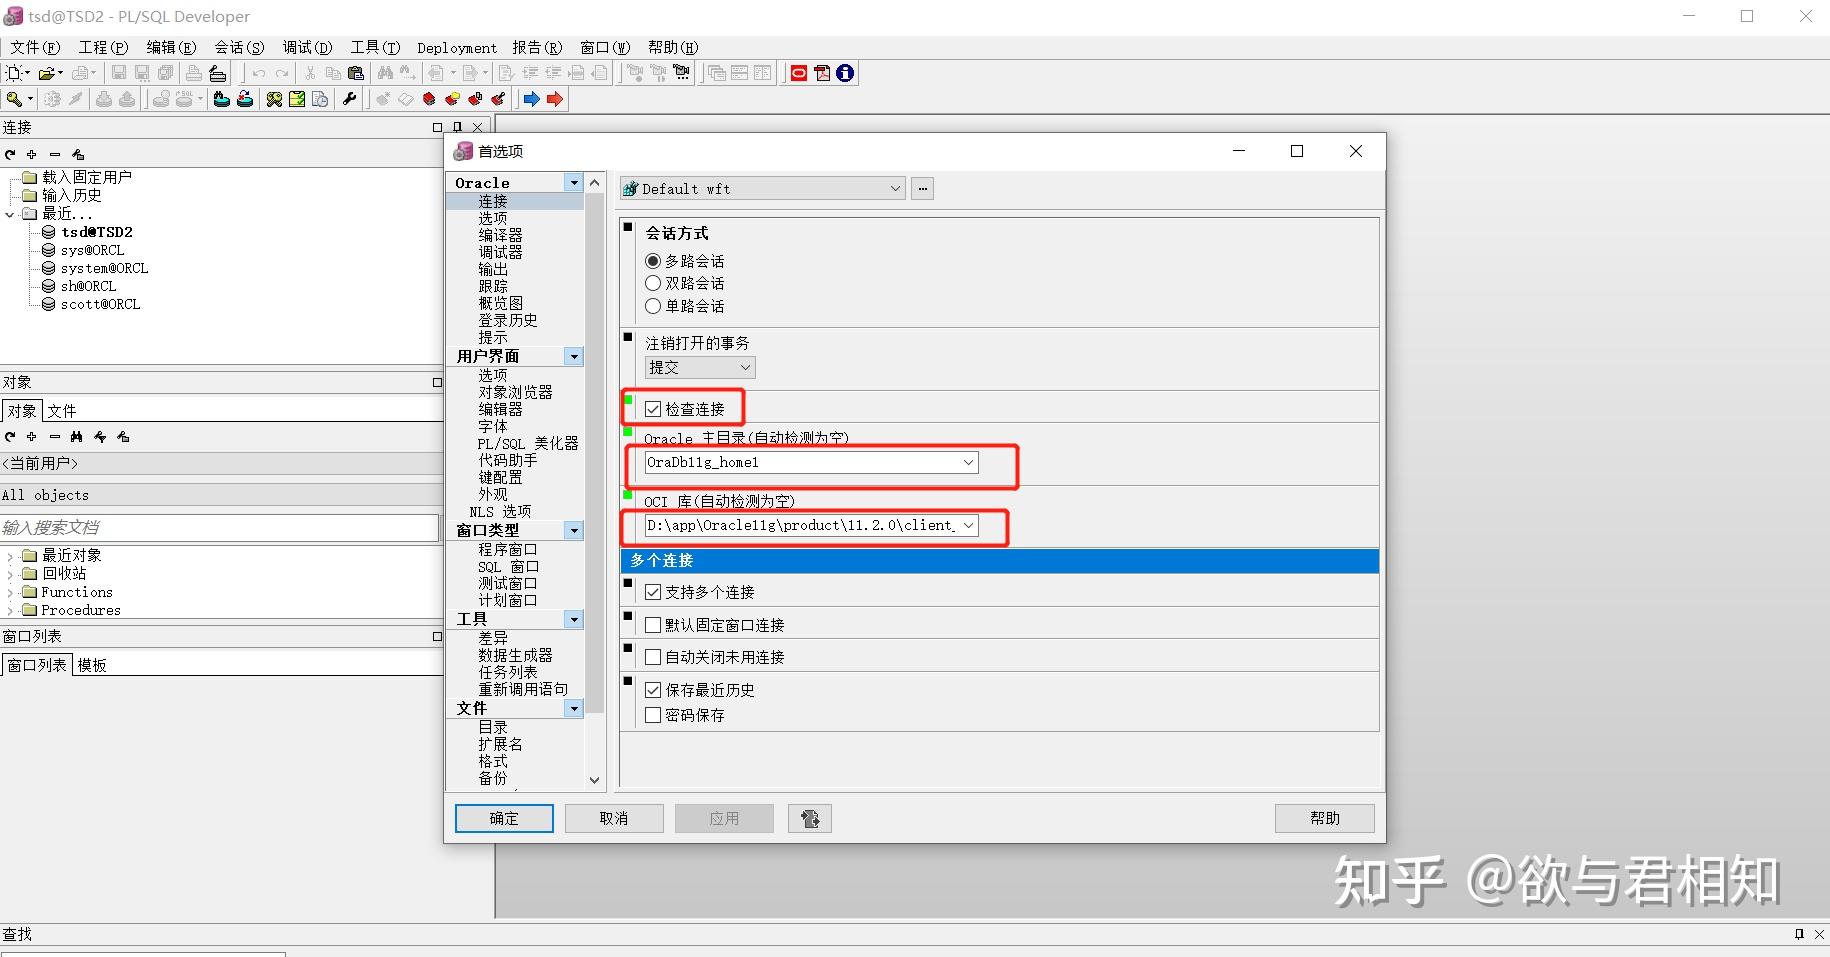
Task: Pin the connections panel with the pushpin icon
Action: [x=457, y=127]
